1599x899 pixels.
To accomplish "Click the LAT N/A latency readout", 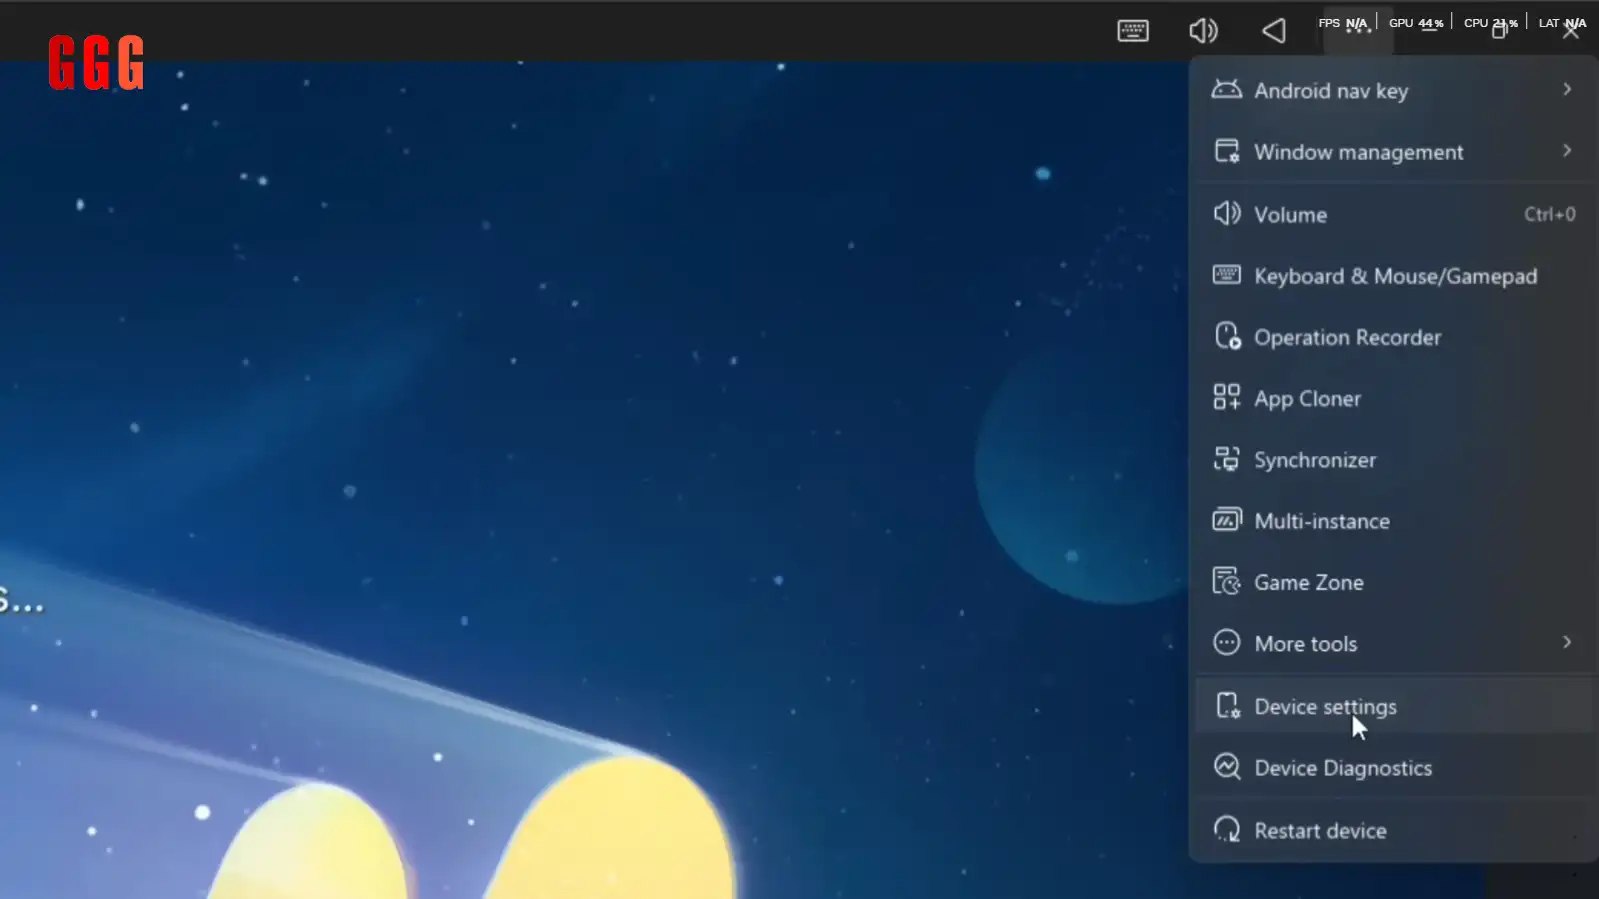I will click(1562, 23).
